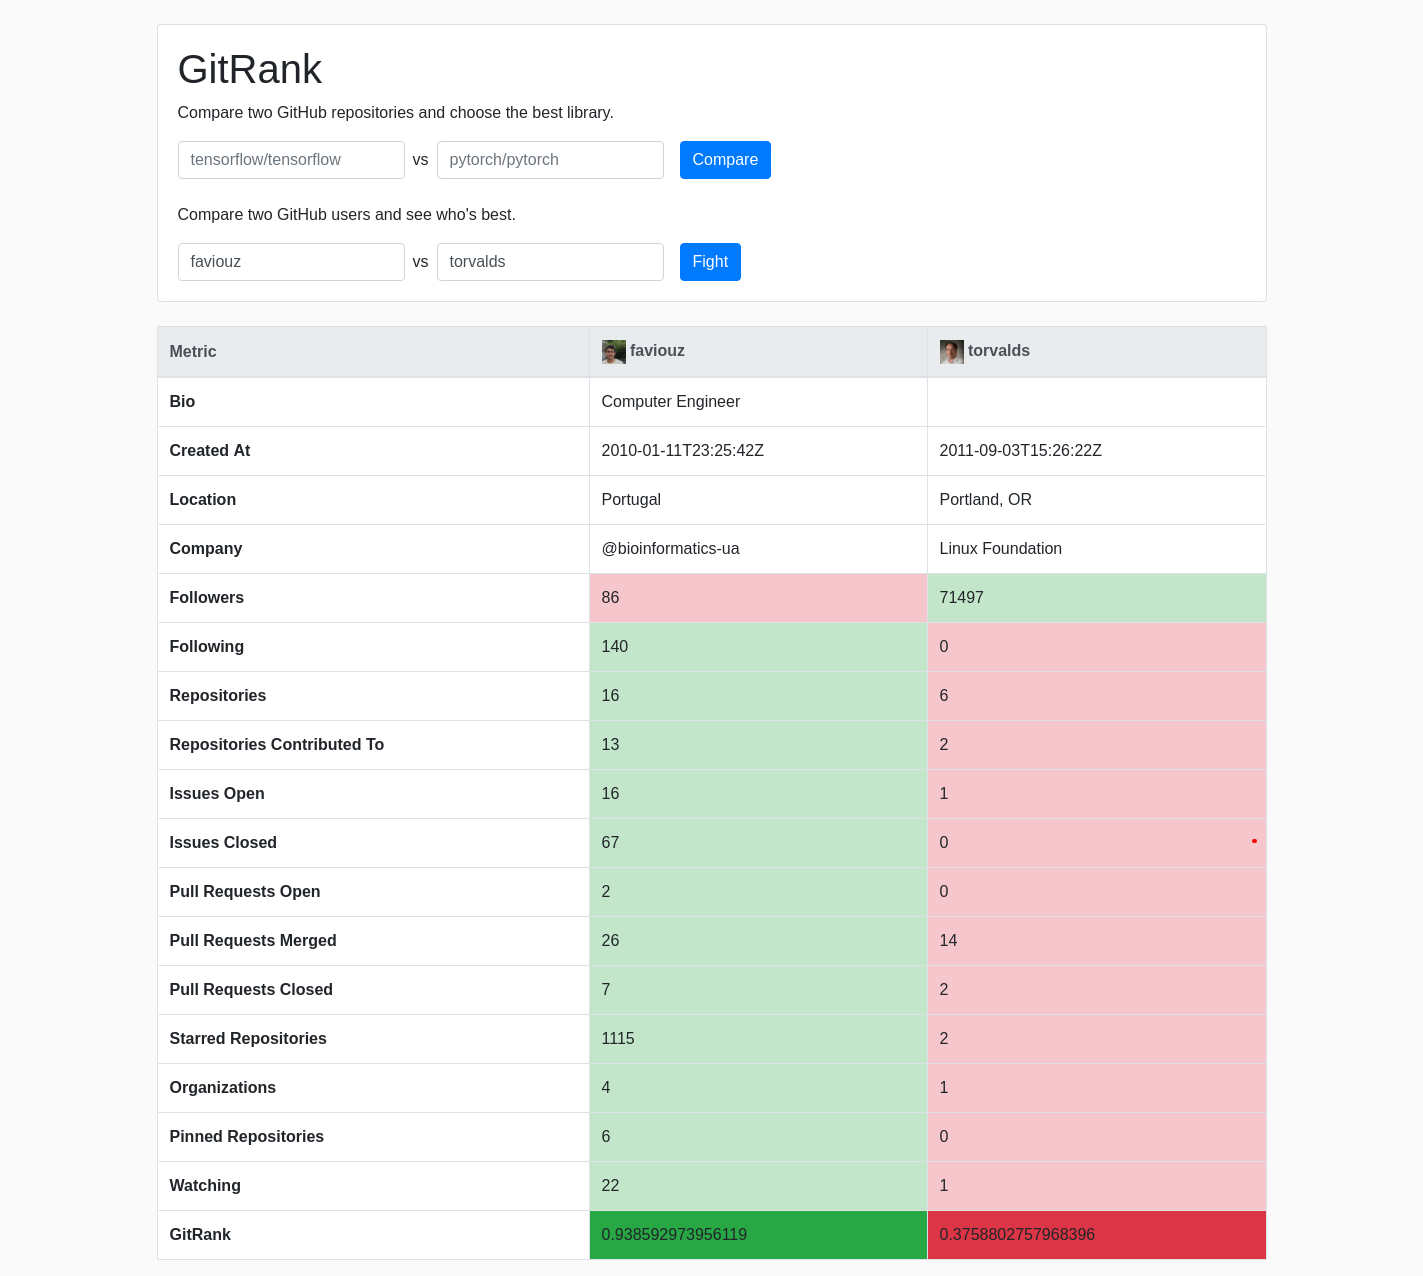Select the 0.3758802757968396 GitRank score
Screen dimensions: 1423x1276
[1017, 1235]
